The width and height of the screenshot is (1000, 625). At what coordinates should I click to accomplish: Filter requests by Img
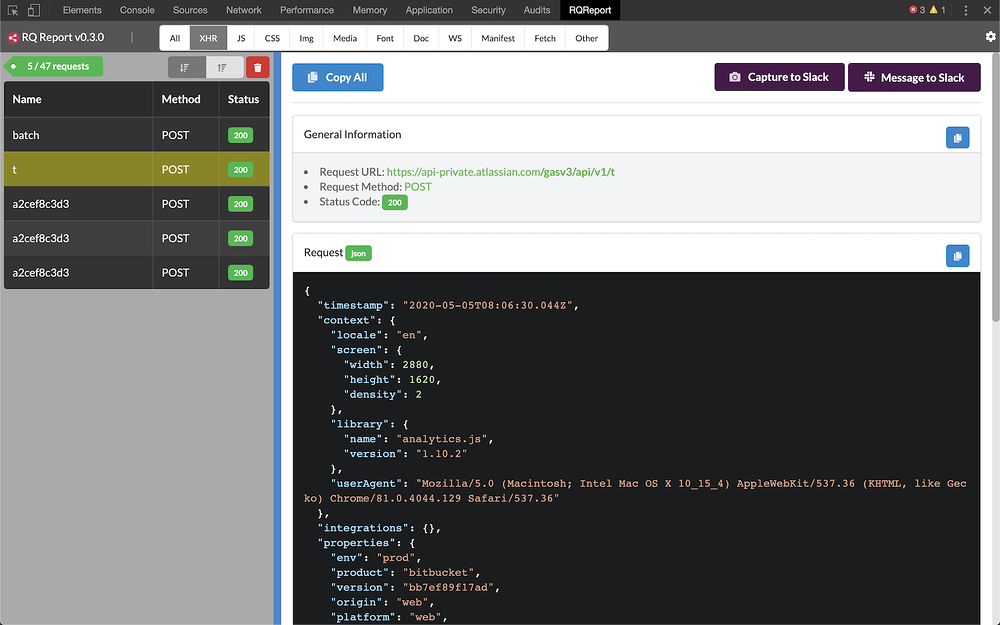[307, 38]
